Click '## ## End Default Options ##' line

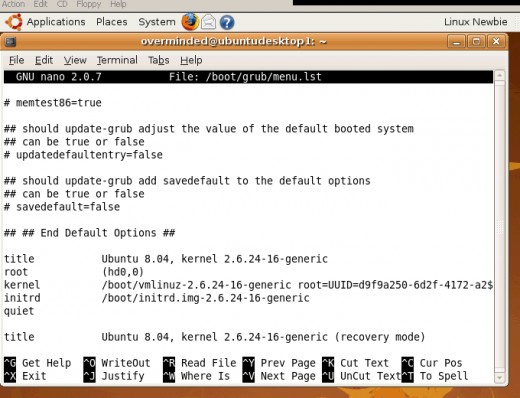pyautogui.click(x=89, y=233)
